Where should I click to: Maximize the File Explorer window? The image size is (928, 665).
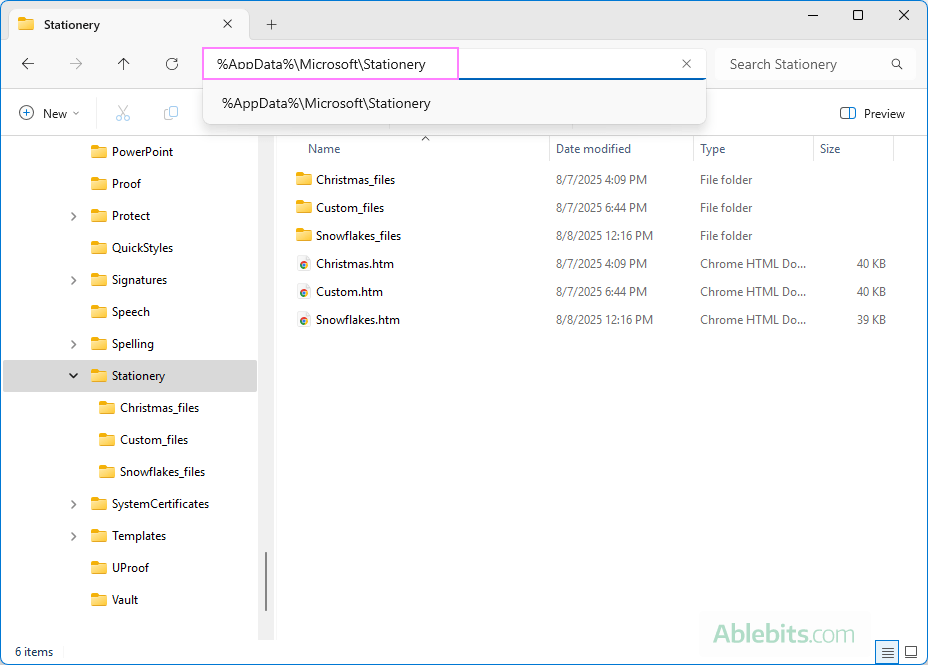[858, 15]
